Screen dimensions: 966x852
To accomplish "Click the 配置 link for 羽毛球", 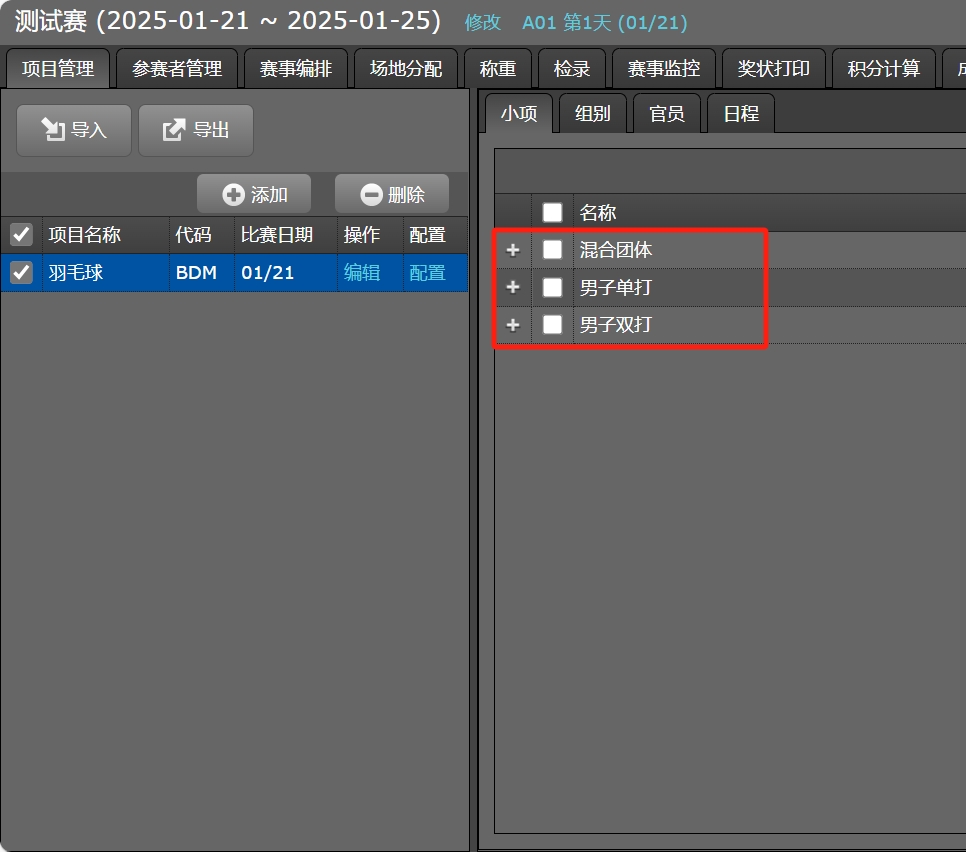I will [427, 272].
